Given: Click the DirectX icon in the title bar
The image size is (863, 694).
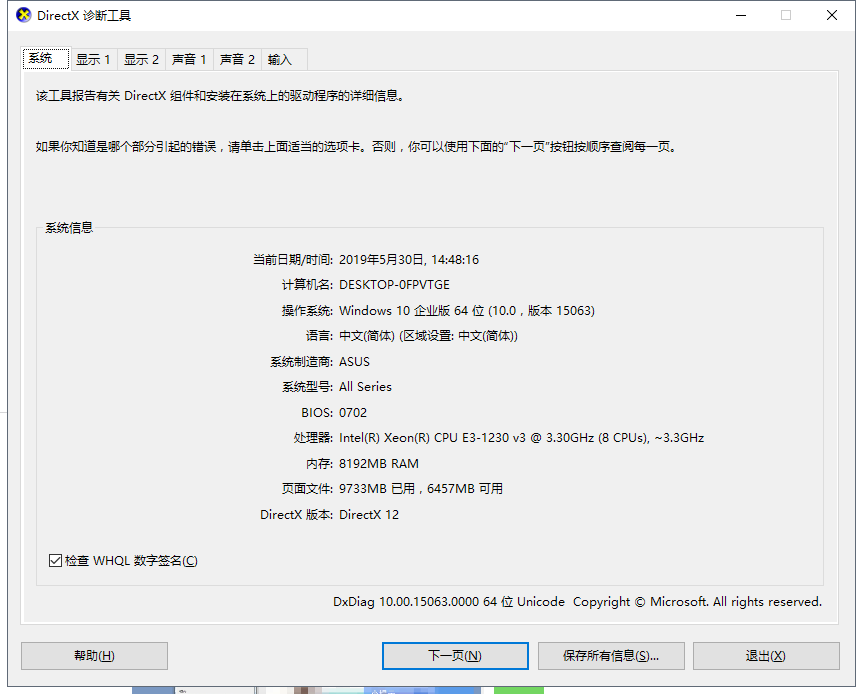Looking at the screenshot, I should 24,15.
